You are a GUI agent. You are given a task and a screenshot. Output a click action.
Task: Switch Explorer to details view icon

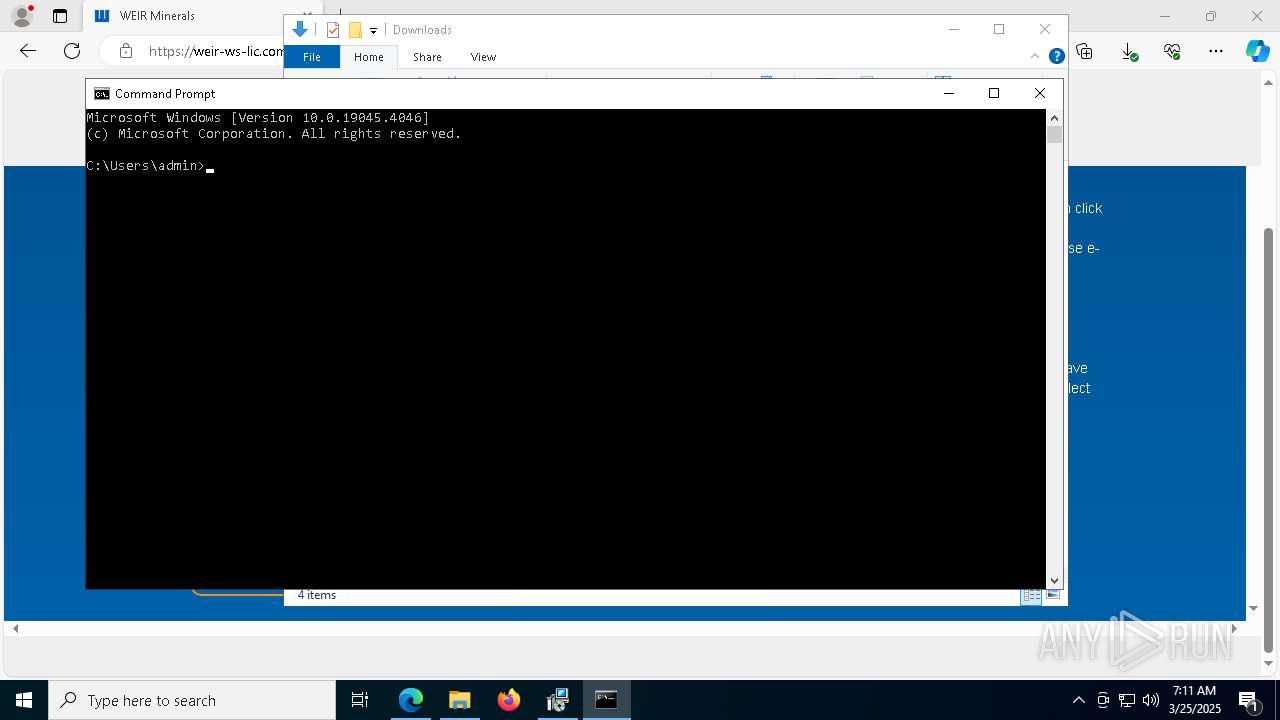pos(1031,595)
